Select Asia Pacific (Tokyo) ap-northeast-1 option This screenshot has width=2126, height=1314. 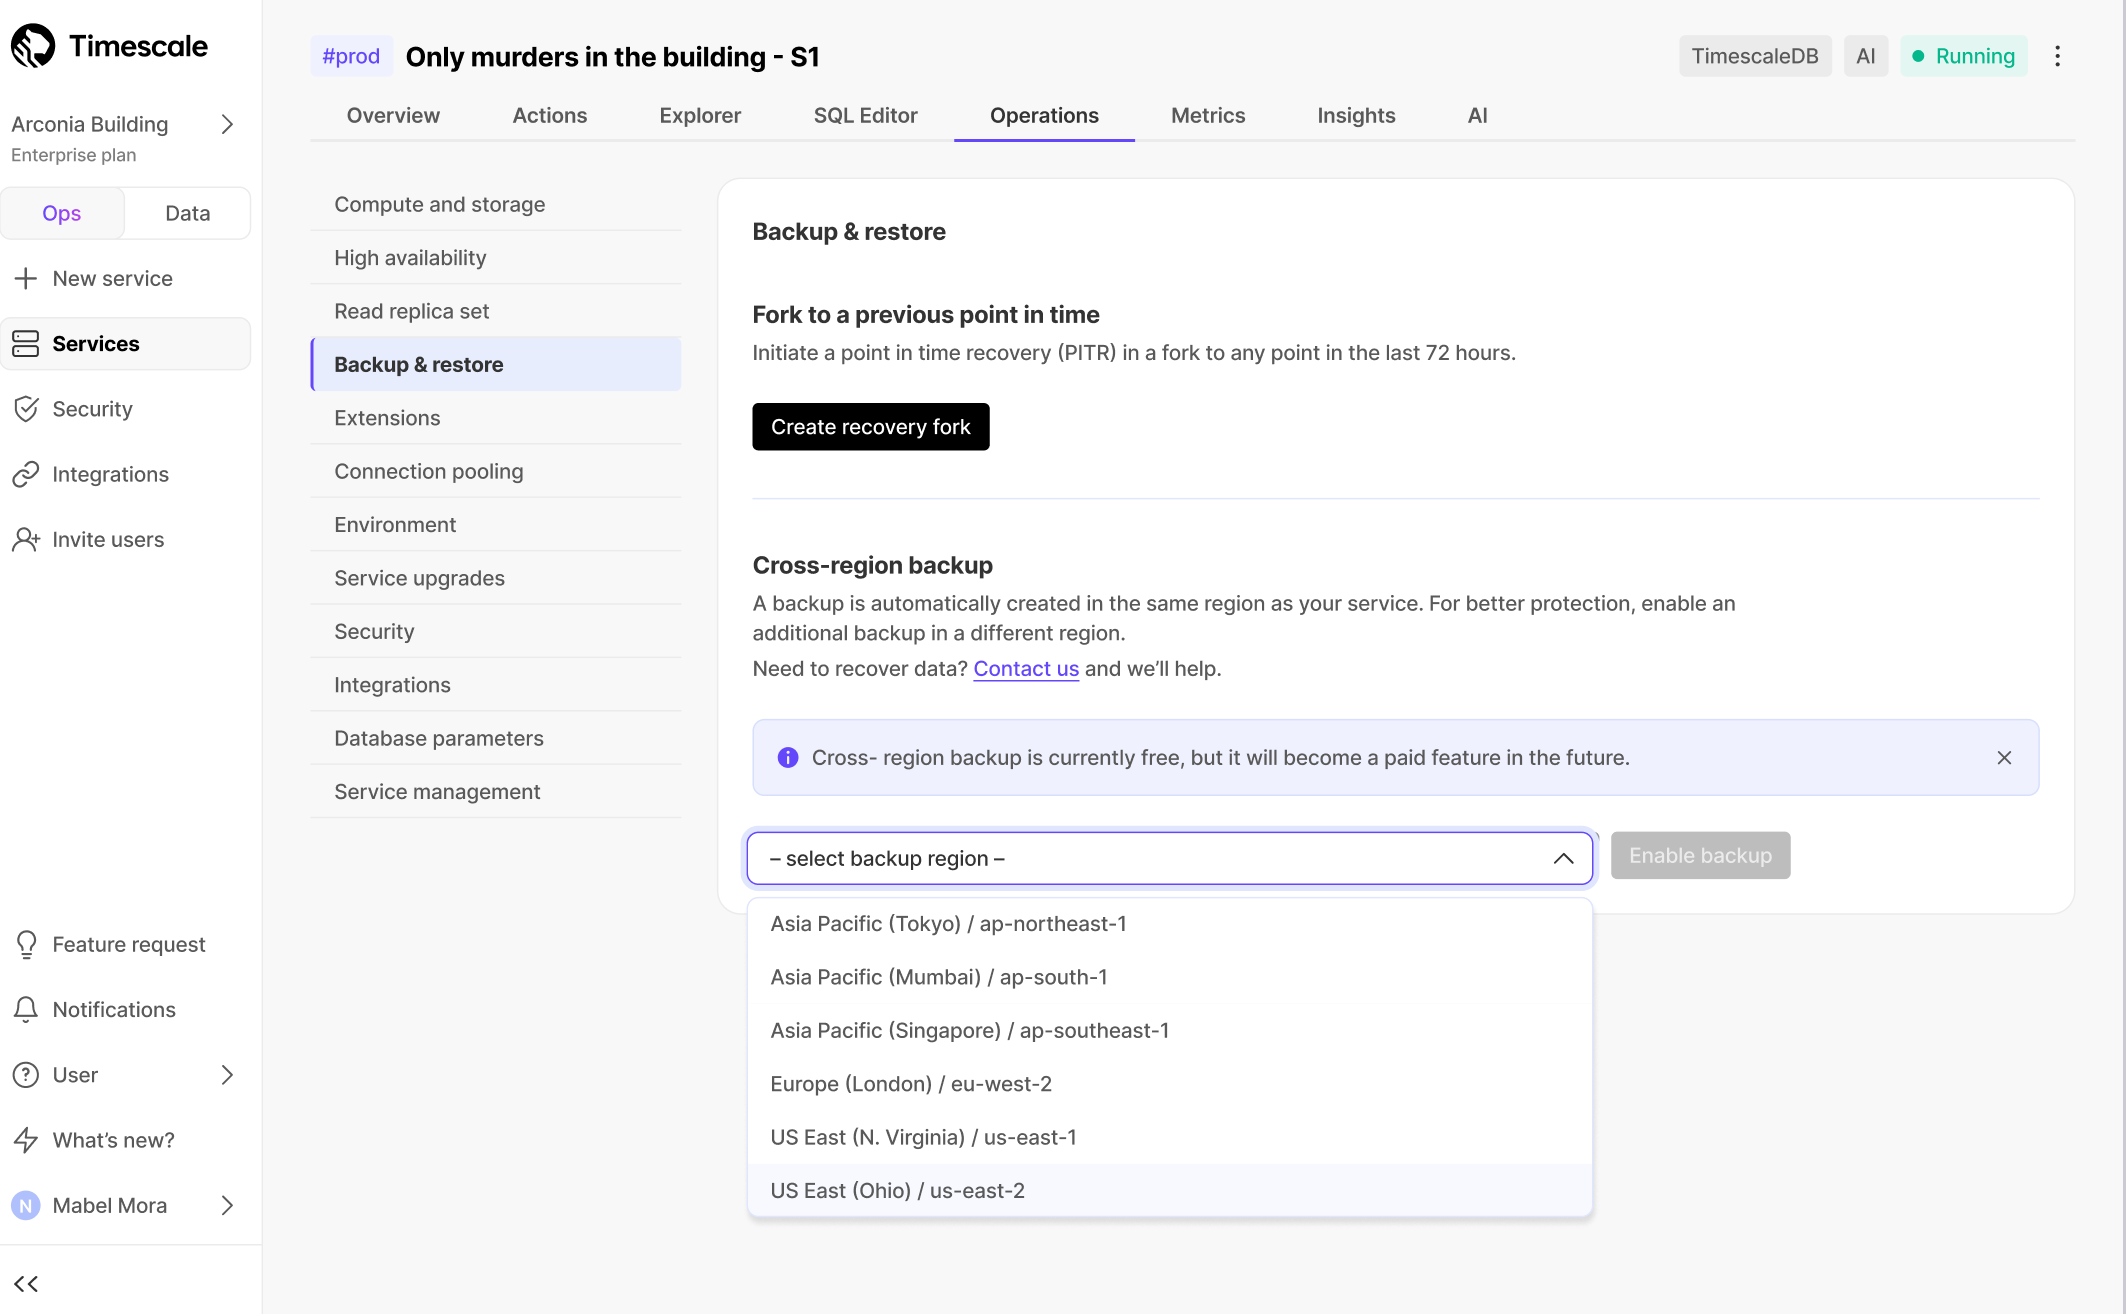[x=1169, y=924]
